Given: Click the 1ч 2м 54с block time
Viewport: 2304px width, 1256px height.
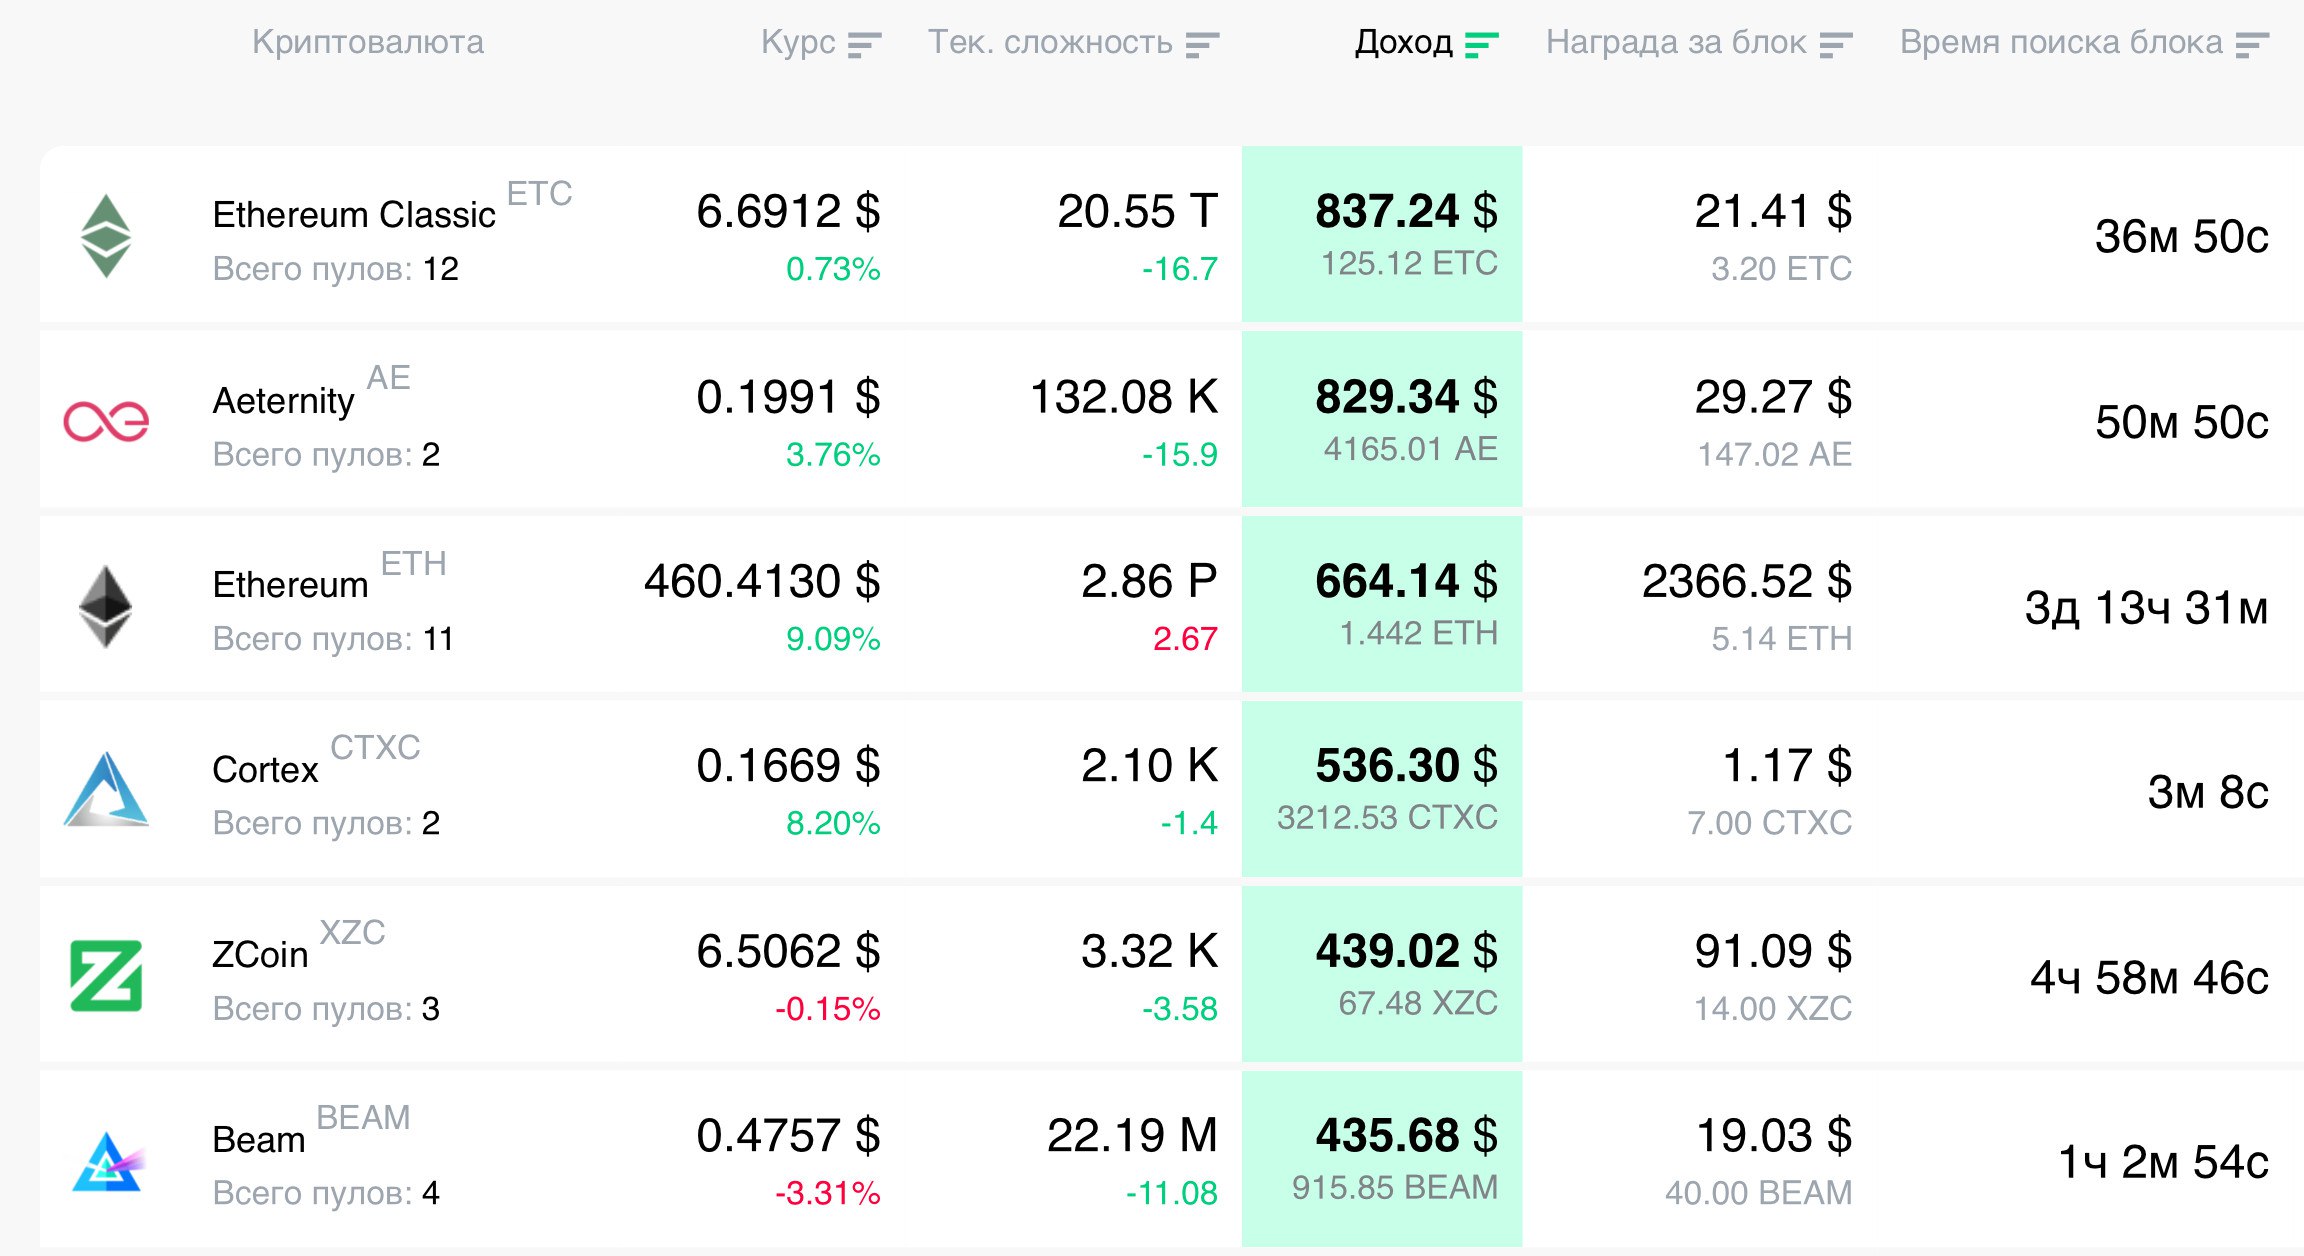Looking at the screenshot, I should 2163,1163.
